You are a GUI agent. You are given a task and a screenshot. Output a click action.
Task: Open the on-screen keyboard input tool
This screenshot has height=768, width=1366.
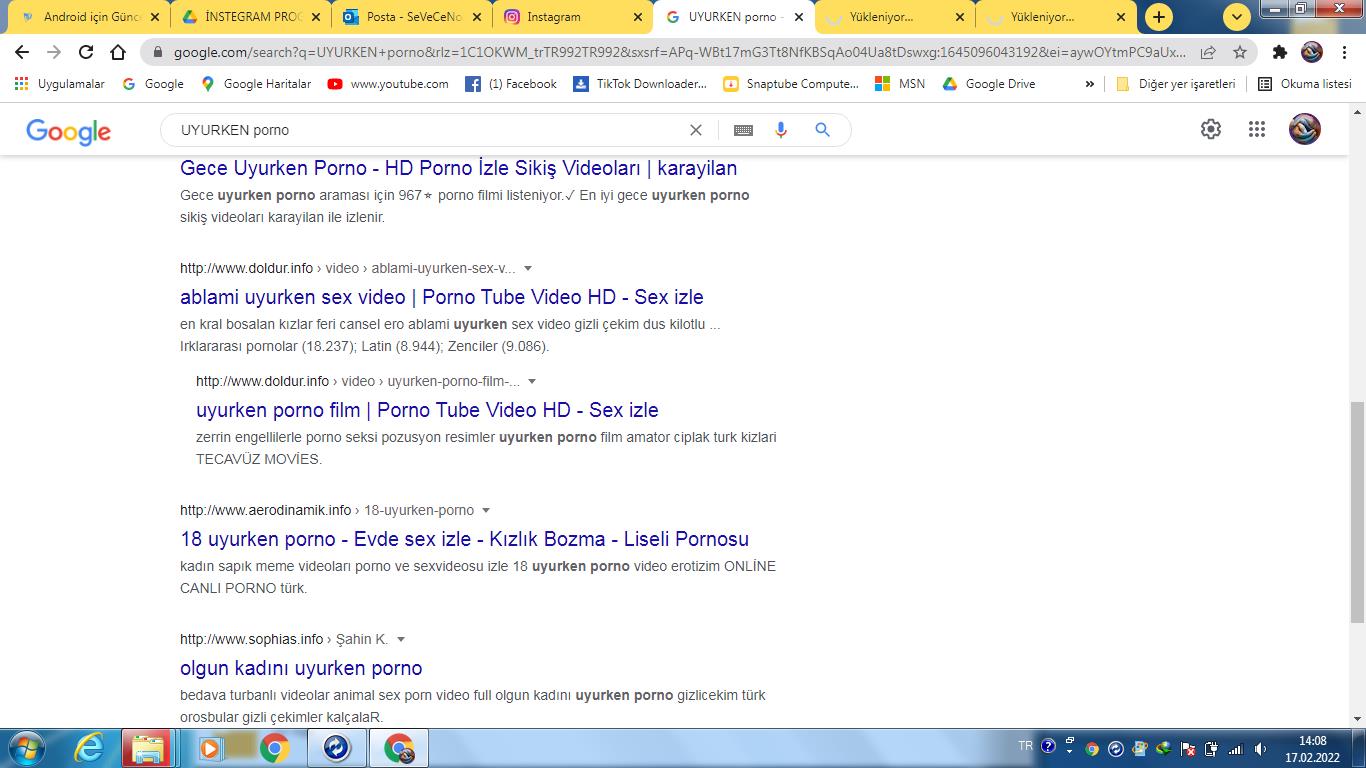click(743, 130)
